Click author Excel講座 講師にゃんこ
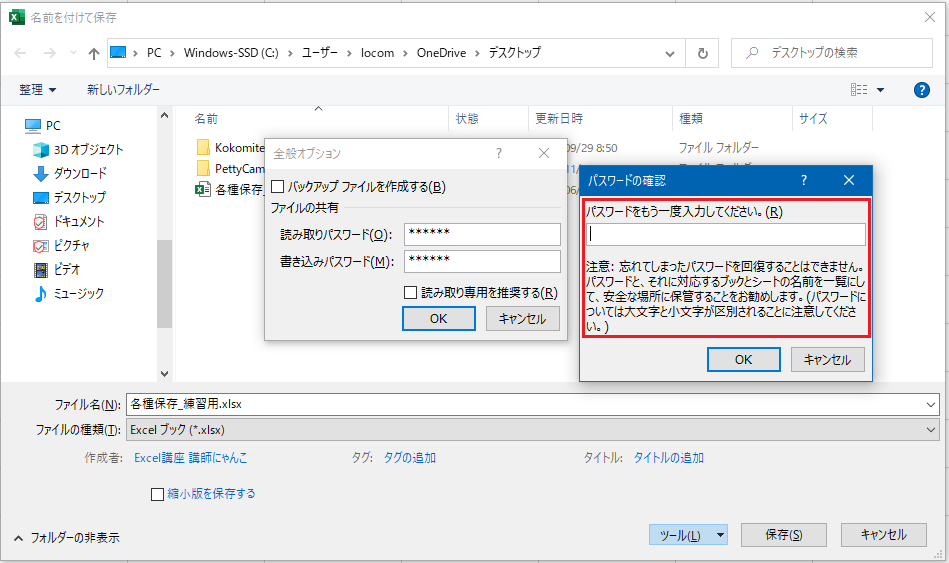949x563 pixels. click(191, 458)
